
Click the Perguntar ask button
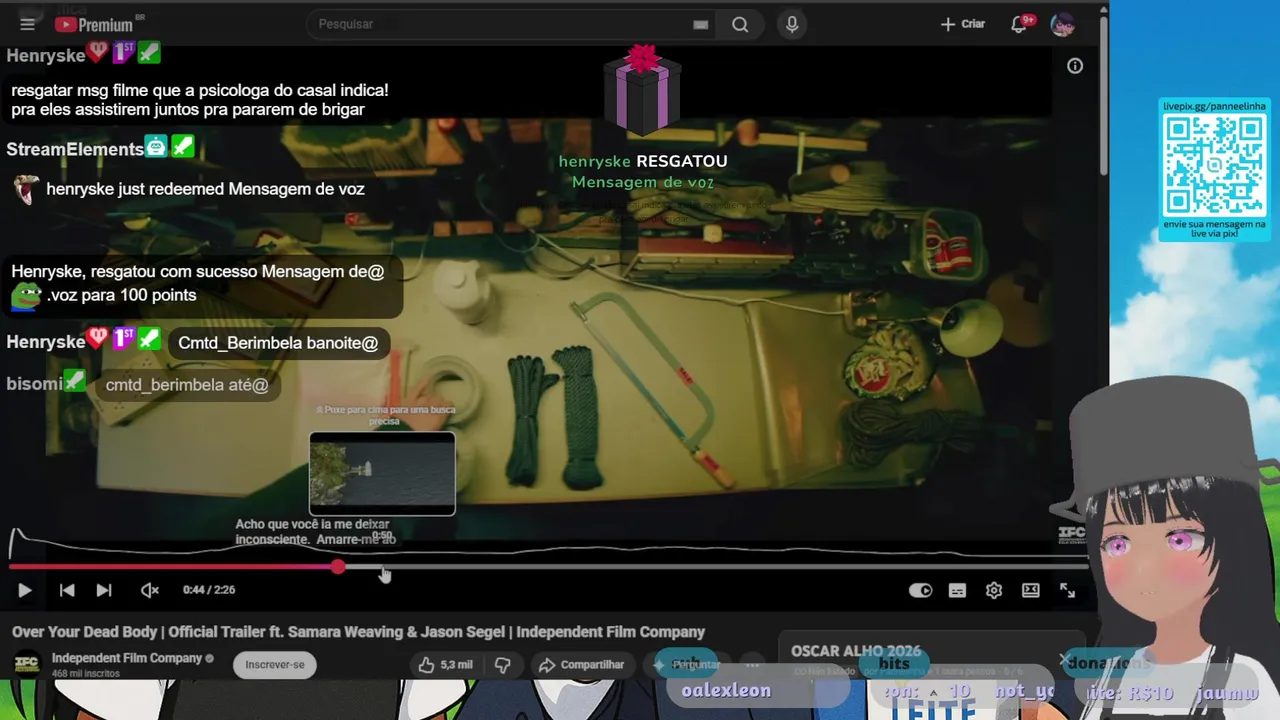[686, 664]
